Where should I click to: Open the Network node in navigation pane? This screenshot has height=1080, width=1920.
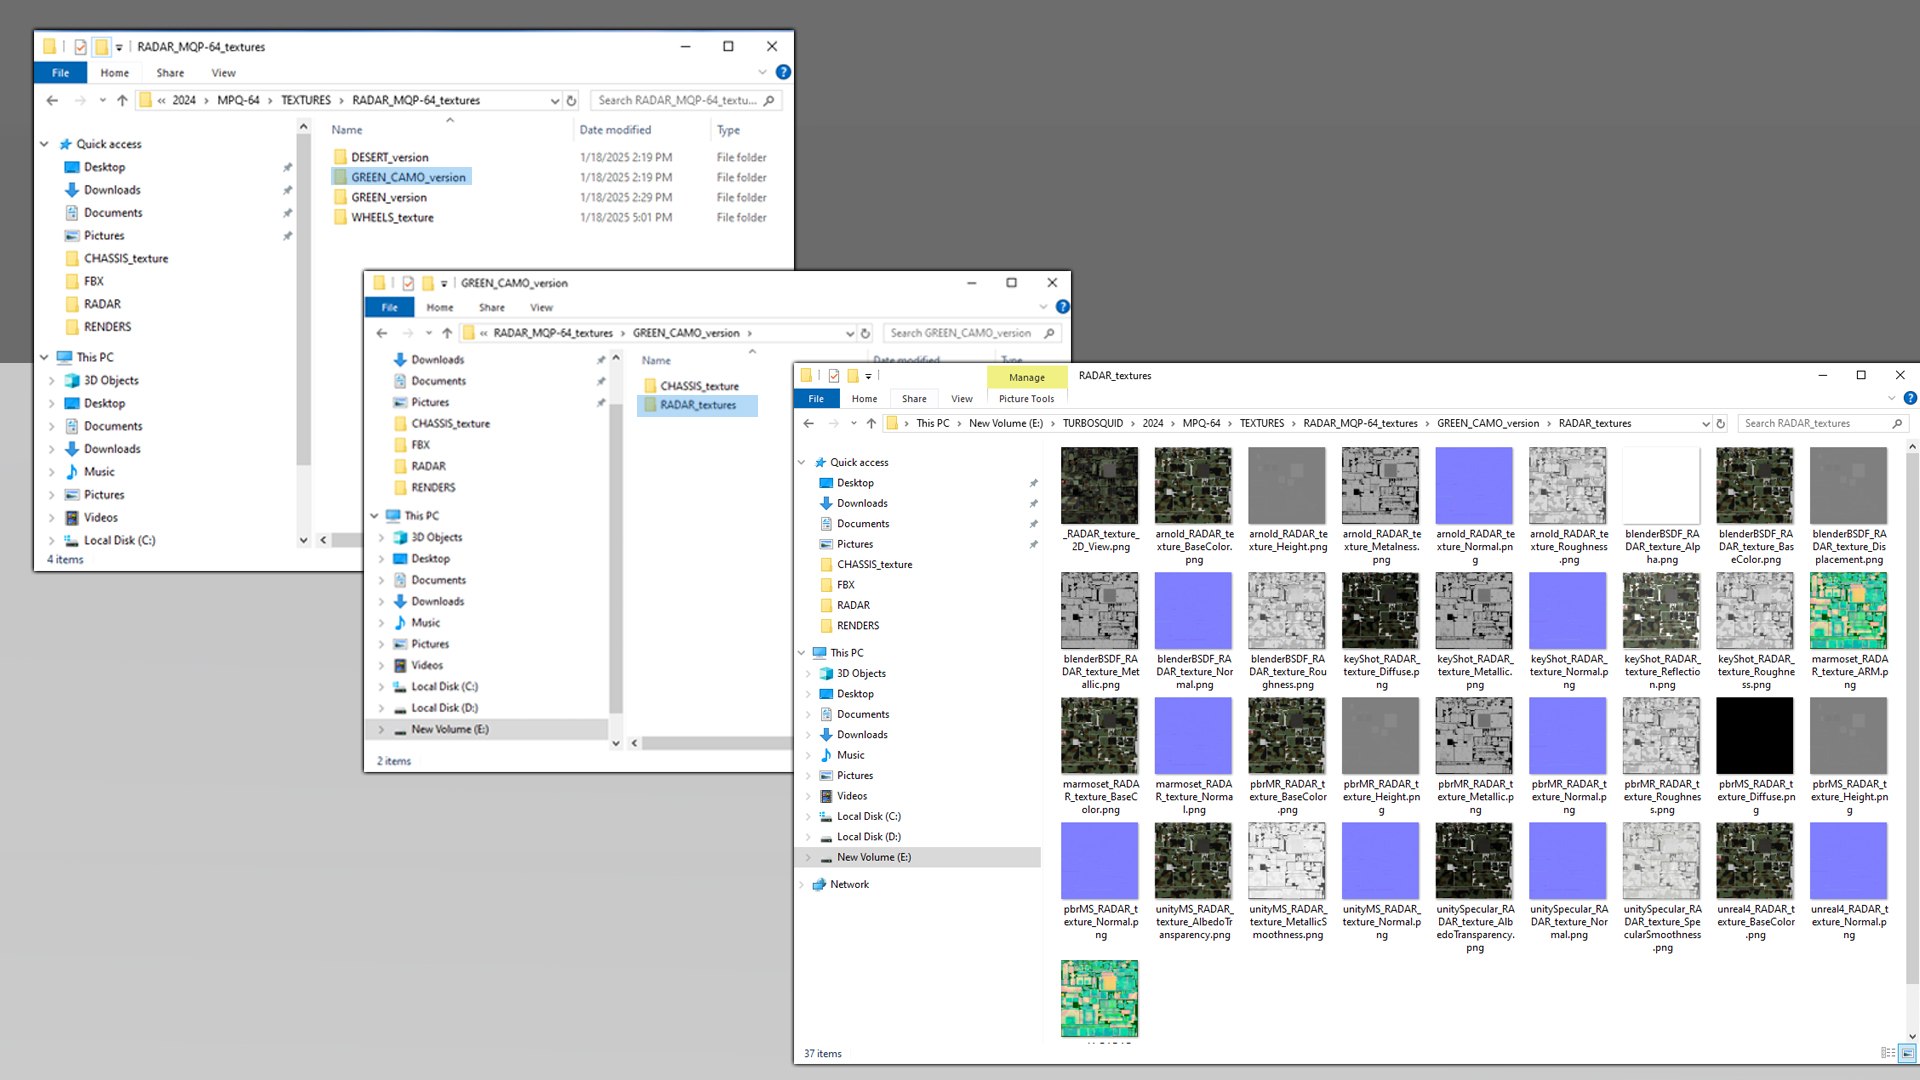pos(849,884)
